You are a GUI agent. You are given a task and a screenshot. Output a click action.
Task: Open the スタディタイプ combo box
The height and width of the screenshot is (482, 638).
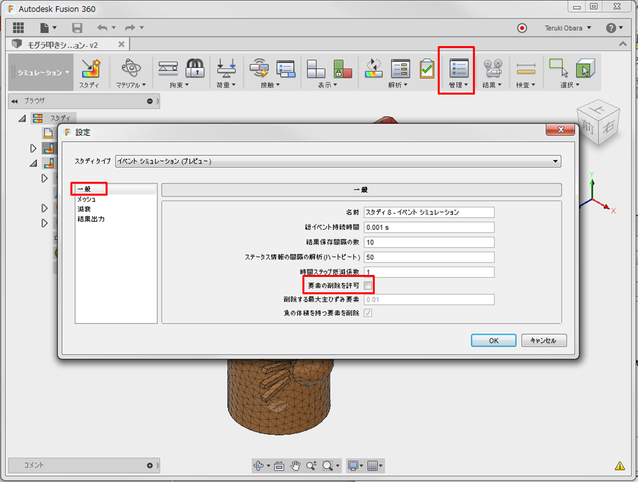pos(338,161)
